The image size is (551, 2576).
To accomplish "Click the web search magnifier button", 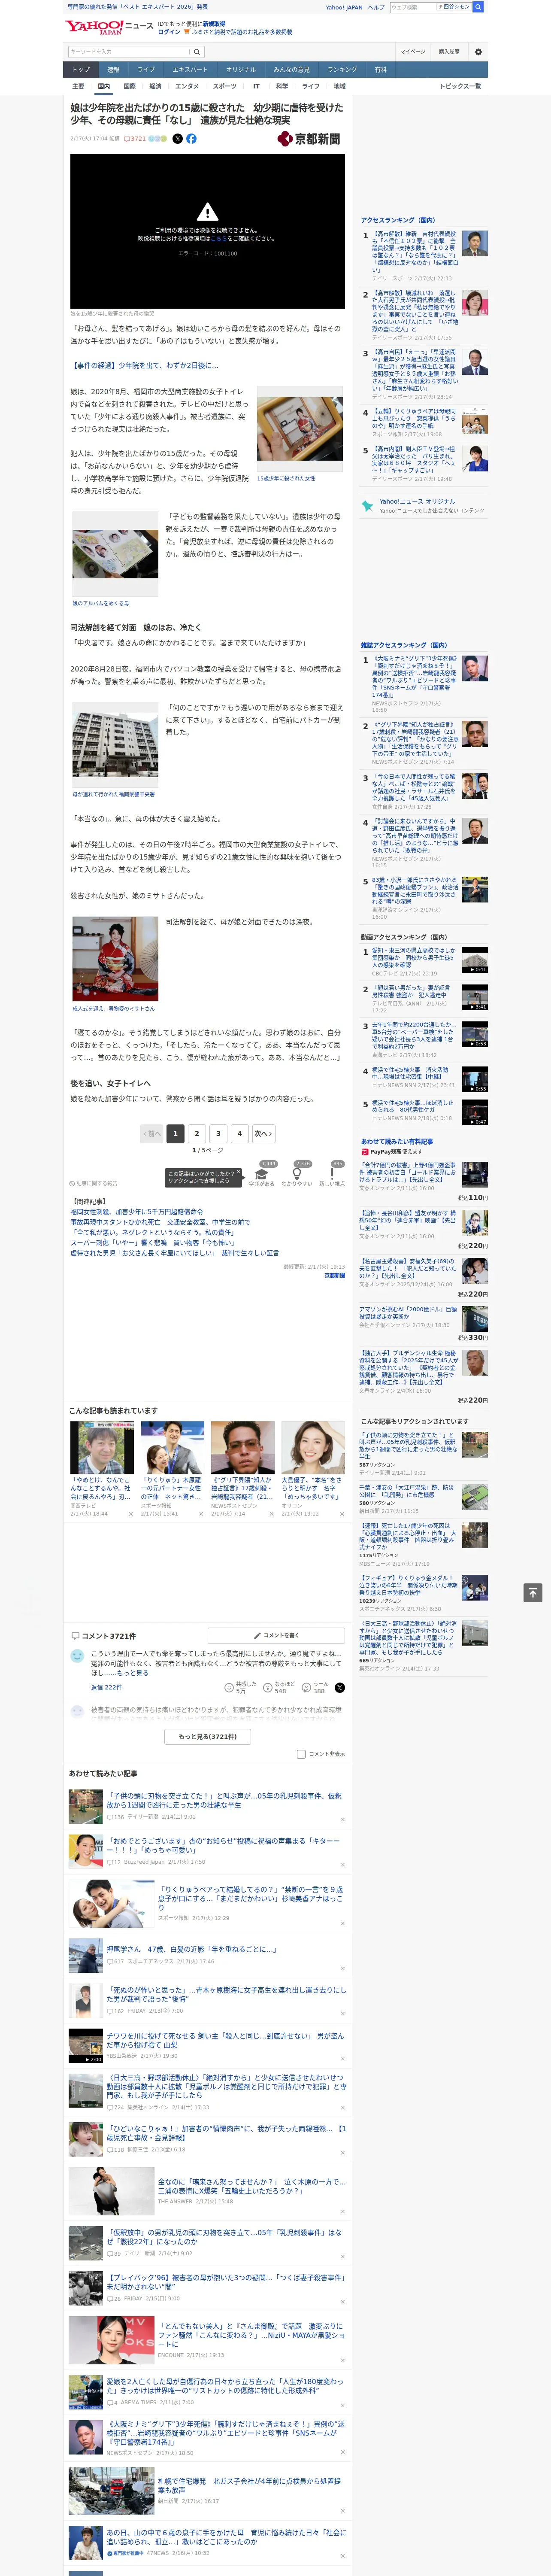I will pos(478,7).
